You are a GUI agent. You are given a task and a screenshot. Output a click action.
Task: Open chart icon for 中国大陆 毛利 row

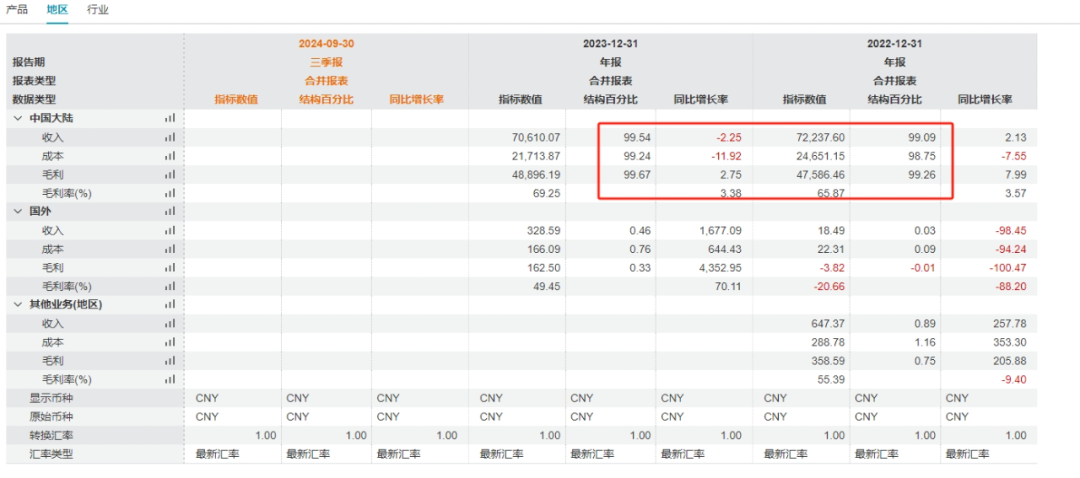coord(169,174)
